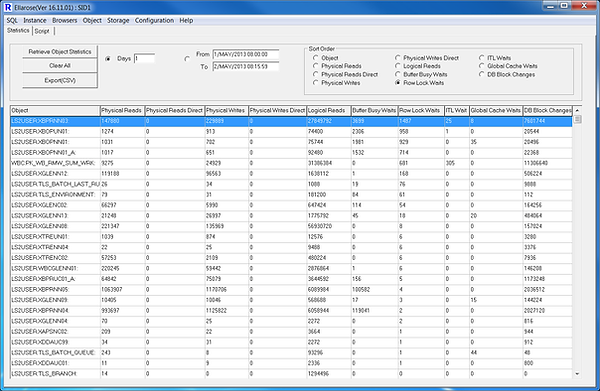Select the LS2USER.XTREUN01 row
The image size is (600, 391).
(291, 237)
